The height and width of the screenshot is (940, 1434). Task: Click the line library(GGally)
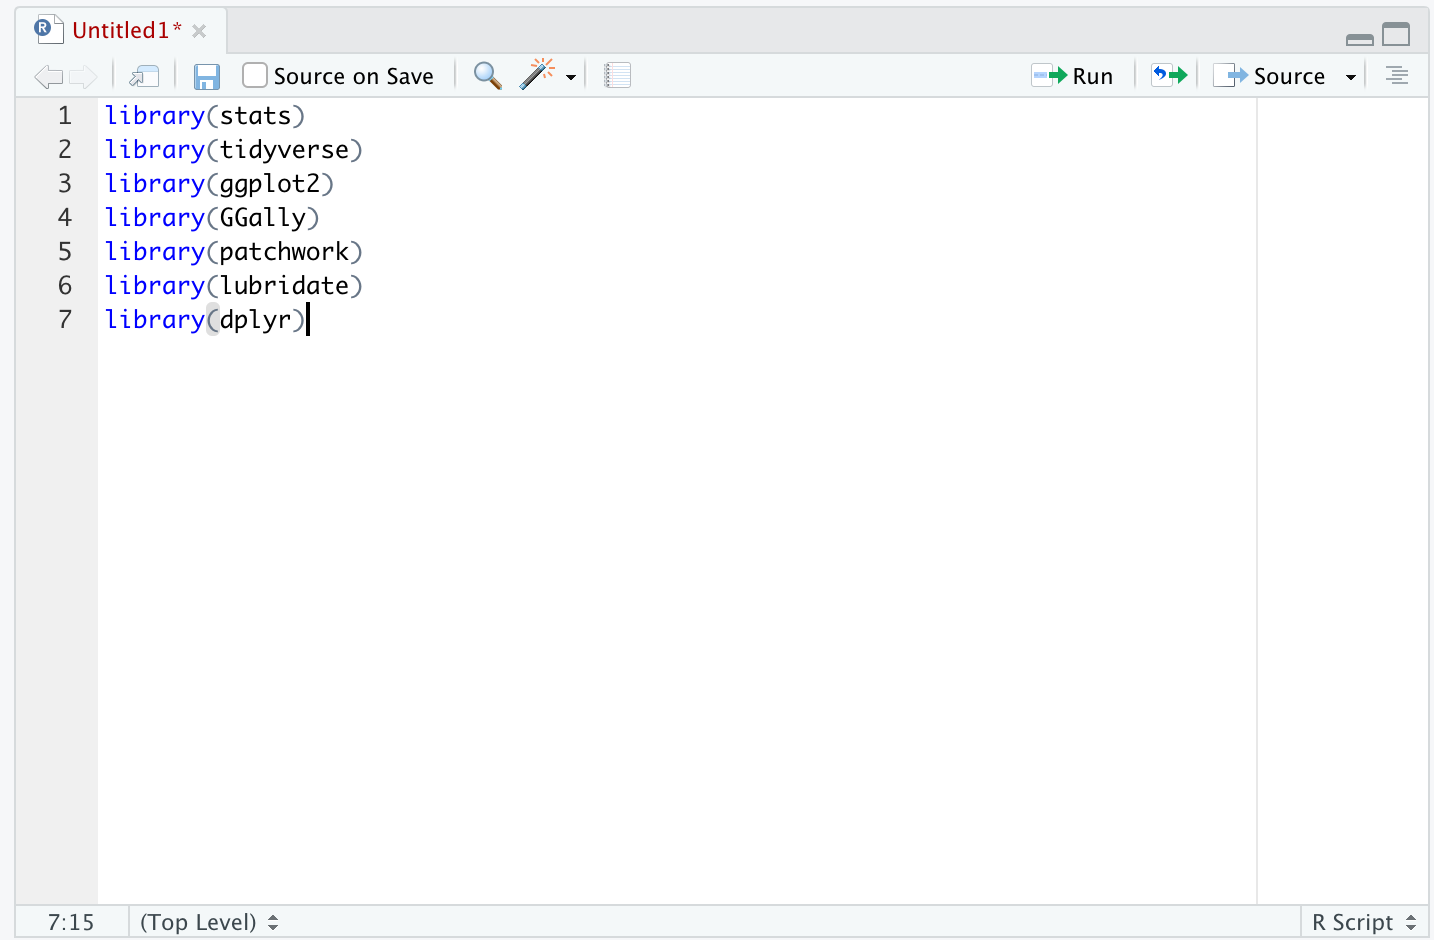212,218
